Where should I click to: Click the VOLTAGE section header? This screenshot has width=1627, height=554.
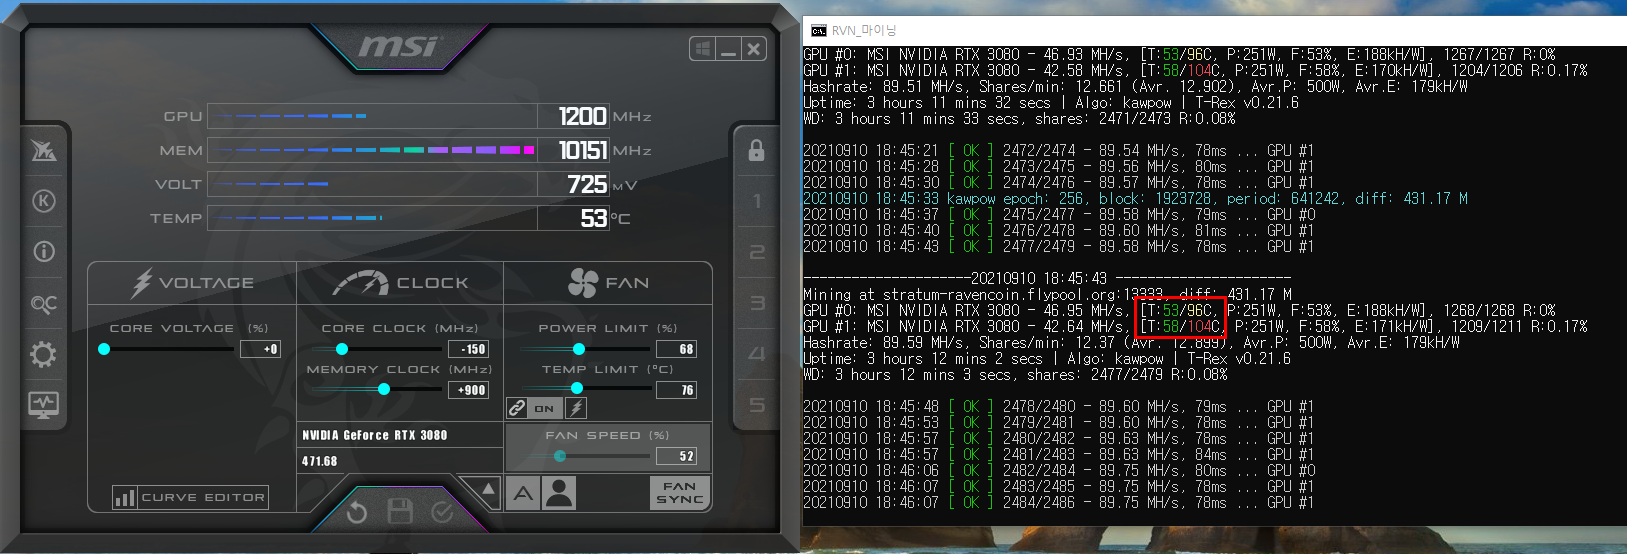[x=193, y=283]
